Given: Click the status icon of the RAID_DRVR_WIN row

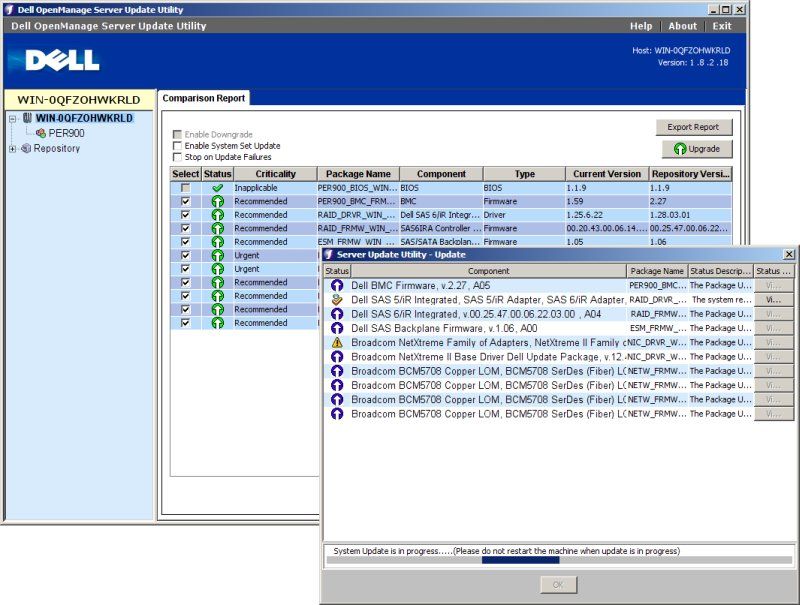Looking at the screenshot, I should tap(218, 215).
